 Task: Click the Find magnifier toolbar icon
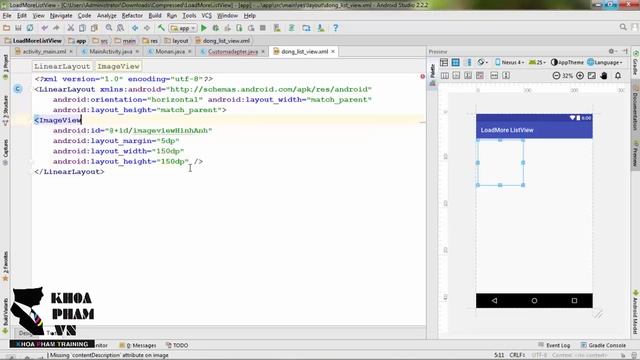pyautogui.click(x=109, y=28)
